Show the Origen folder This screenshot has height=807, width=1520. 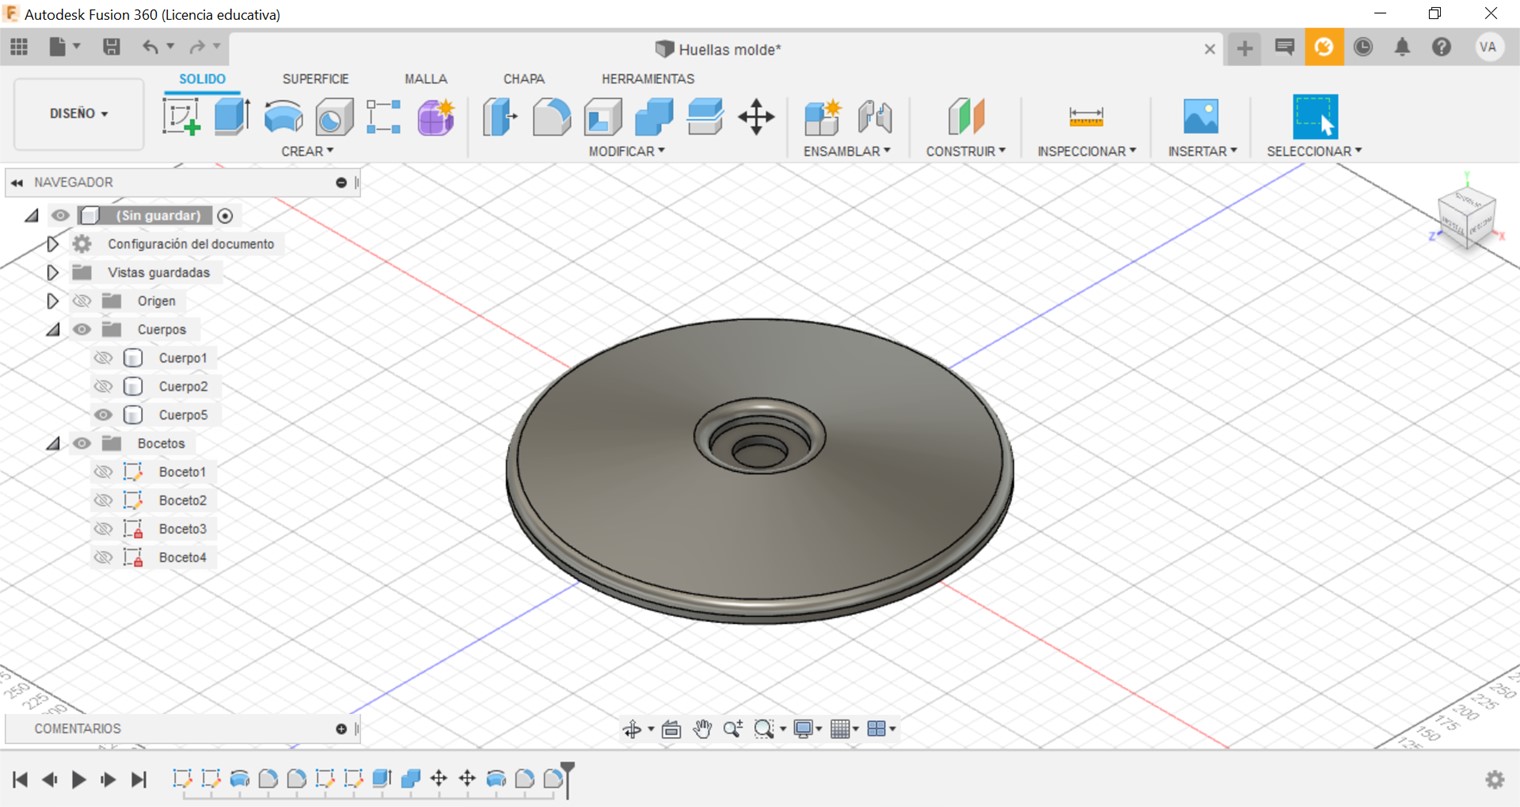click(x=82, y=301)
